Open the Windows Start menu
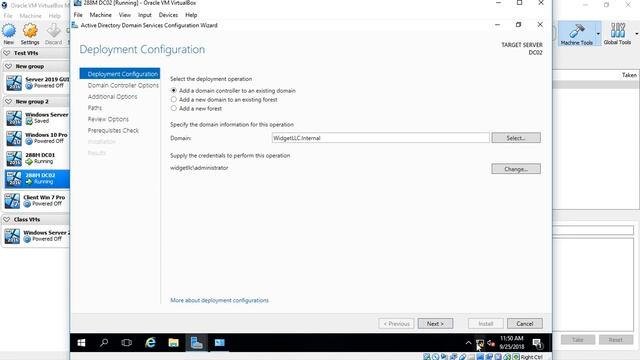The image size is (640, 360). pos(81,343)
